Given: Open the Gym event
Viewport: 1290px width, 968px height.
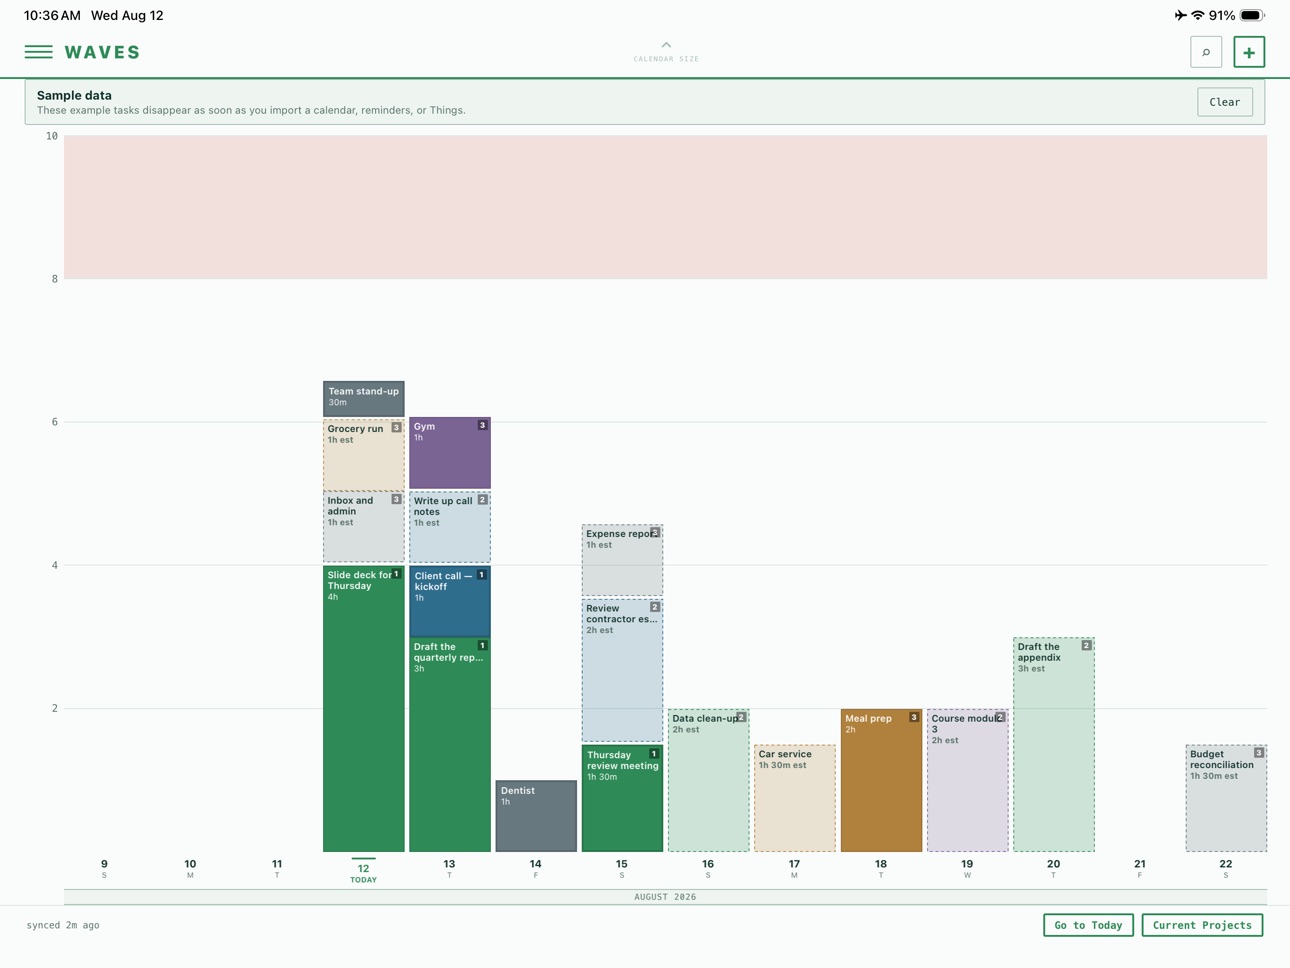Looking at the screenshot, I should (450, 453).
